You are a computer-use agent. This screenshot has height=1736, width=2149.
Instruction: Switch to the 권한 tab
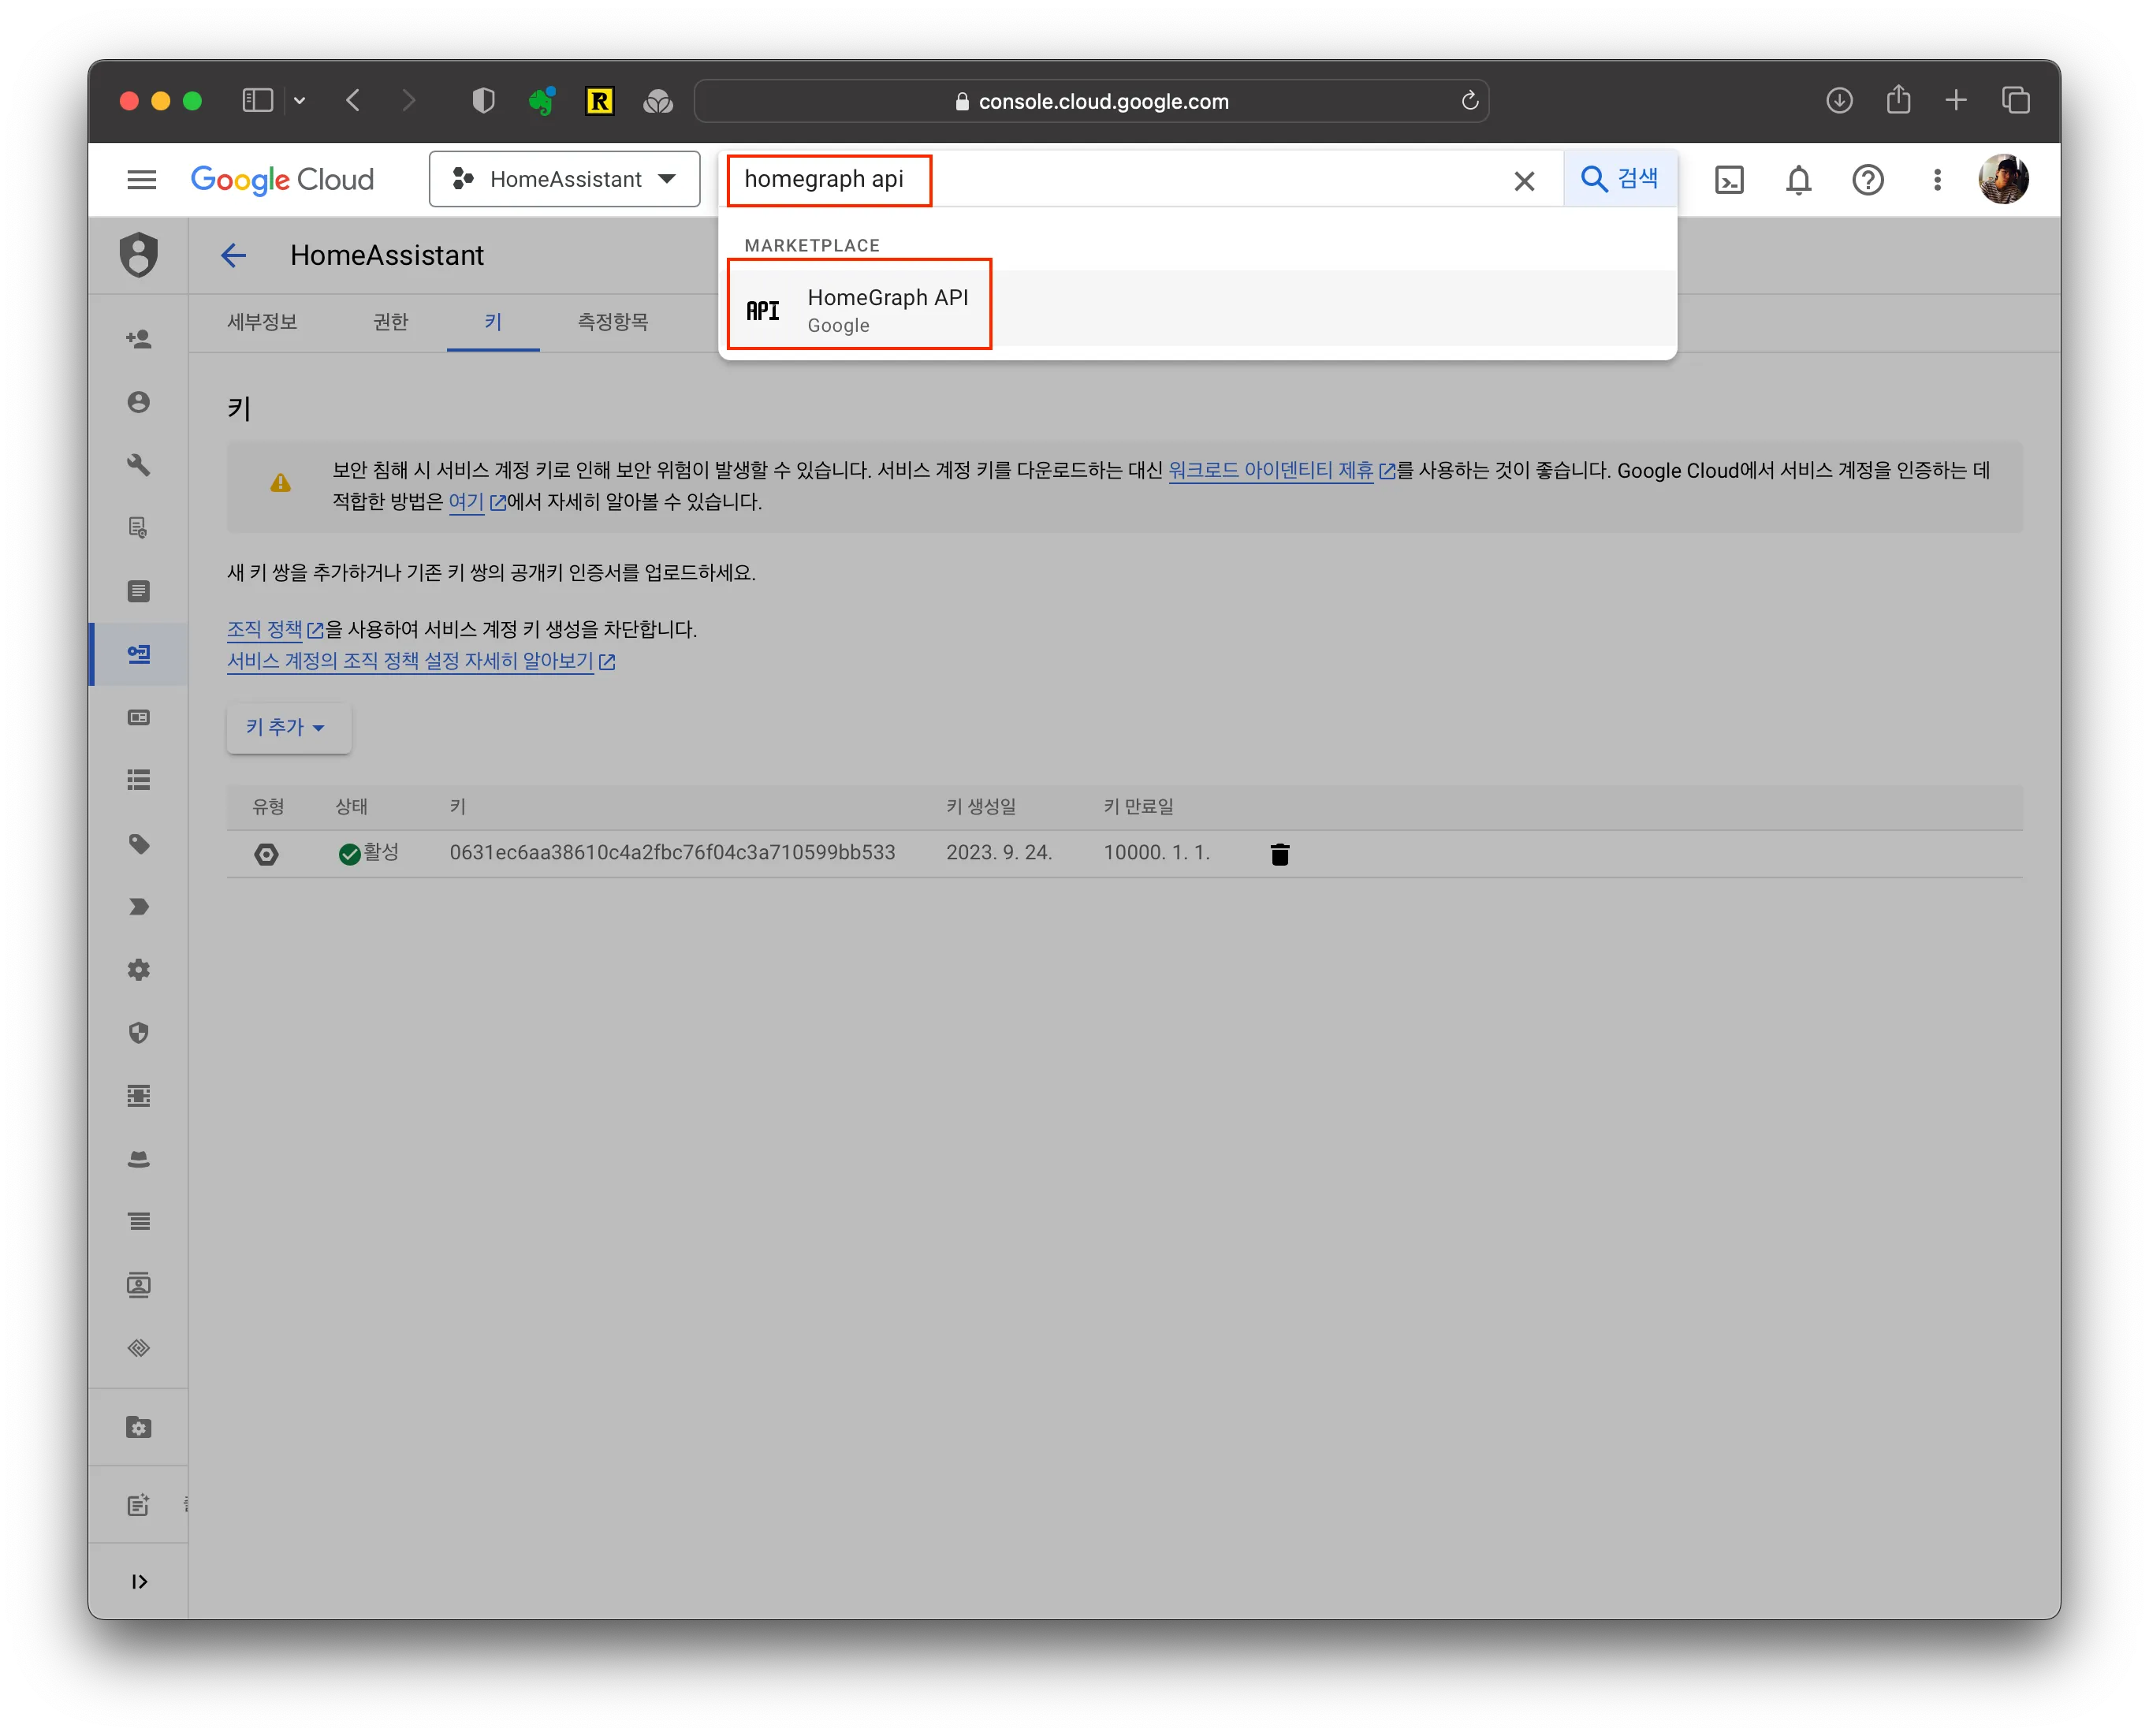pos(391,322)
